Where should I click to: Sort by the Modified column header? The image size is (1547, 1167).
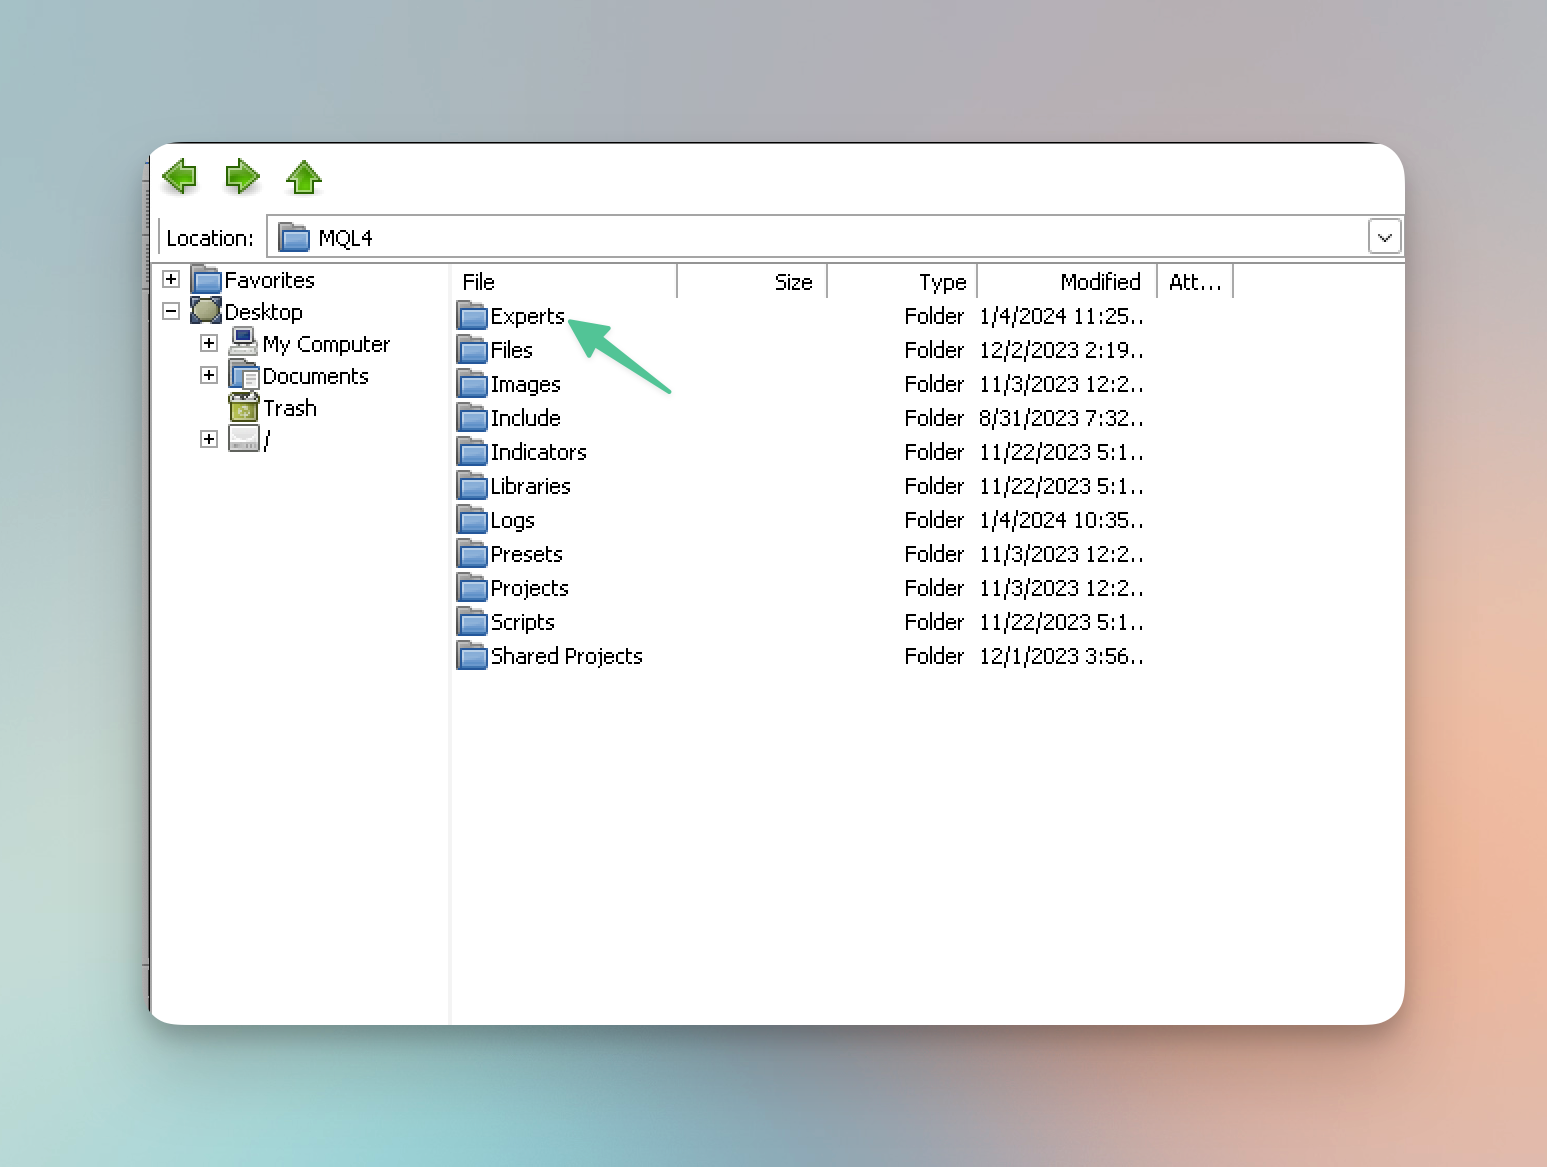tap(1067, 282)
